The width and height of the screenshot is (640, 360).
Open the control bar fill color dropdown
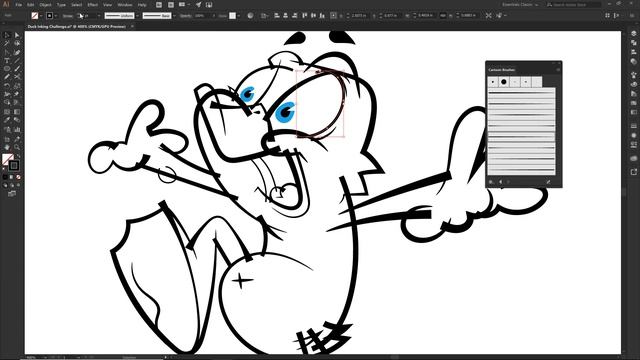[x=41, y=16]
